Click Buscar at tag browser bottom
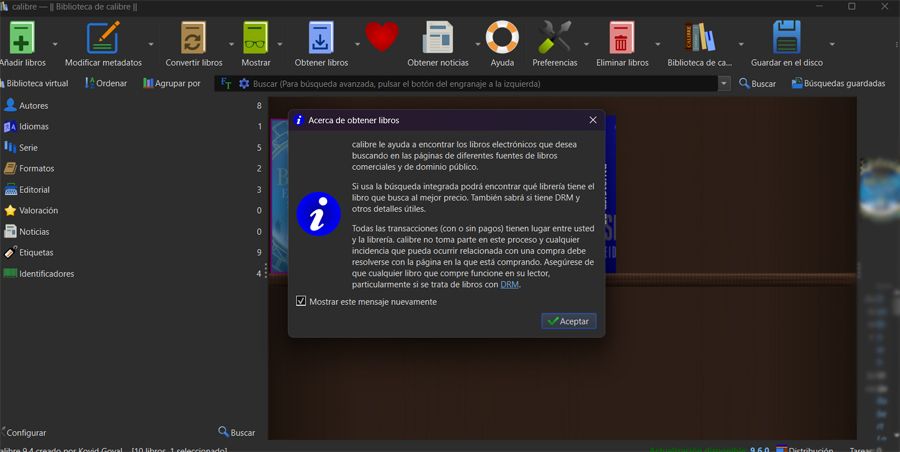Viewport: 900px width, 452px height. [236, 432]
